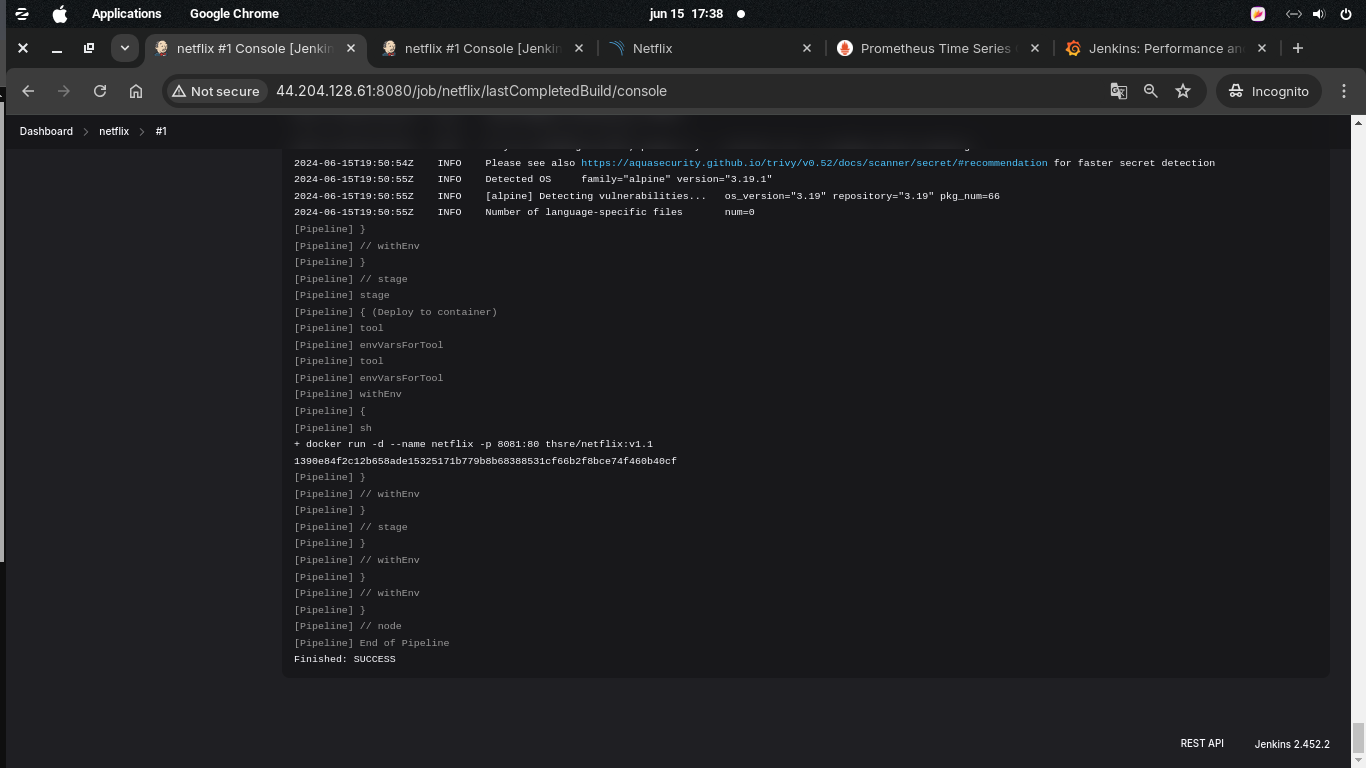
Task: Open the #1 build breadcrumb link
Action: 161,131
